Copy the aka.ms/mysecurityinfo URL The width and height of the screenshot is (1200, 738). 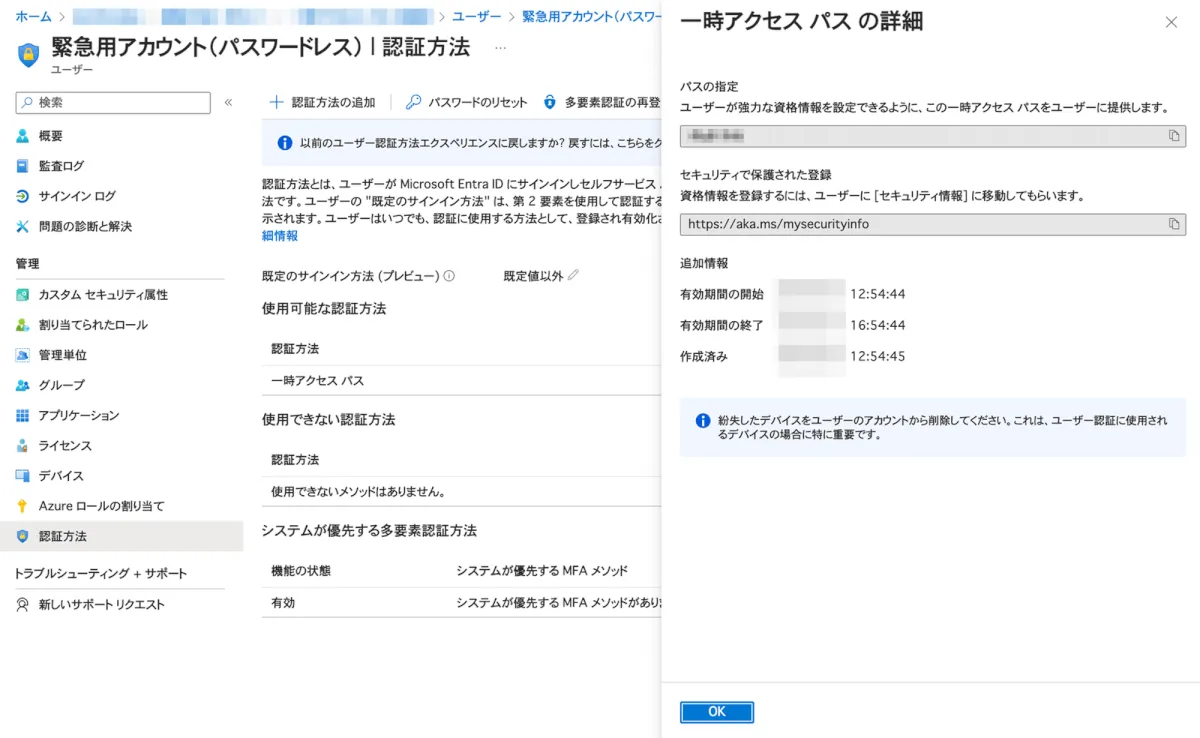click(x=1174, y=224)
